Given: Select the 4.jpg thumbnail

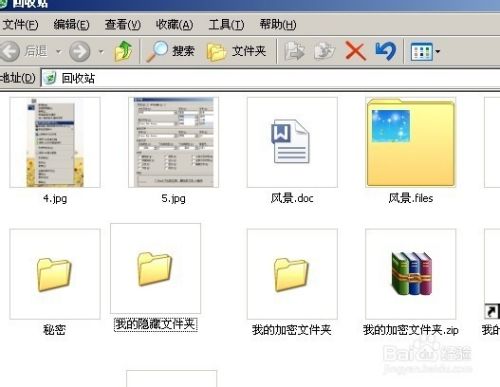Looking at the screenshot, I should click(55, 142).
